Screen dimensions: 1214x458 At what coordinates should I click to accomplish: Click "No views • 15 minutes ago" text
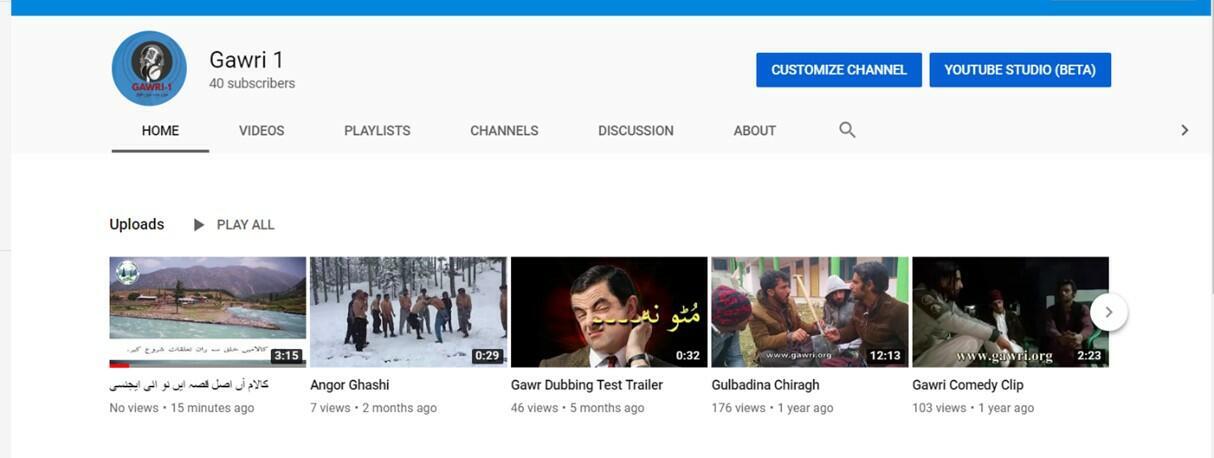[x=182, y=408]
